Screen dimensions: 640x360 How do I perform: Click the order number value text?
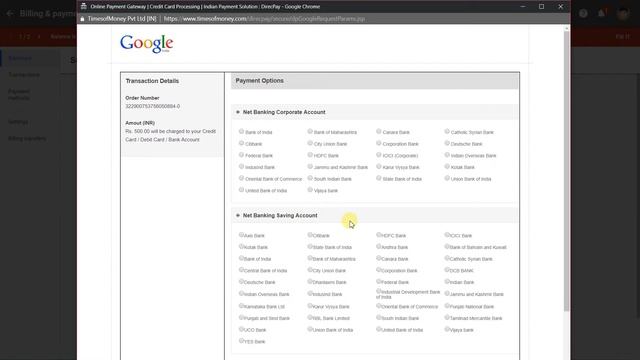pos(153,106)
